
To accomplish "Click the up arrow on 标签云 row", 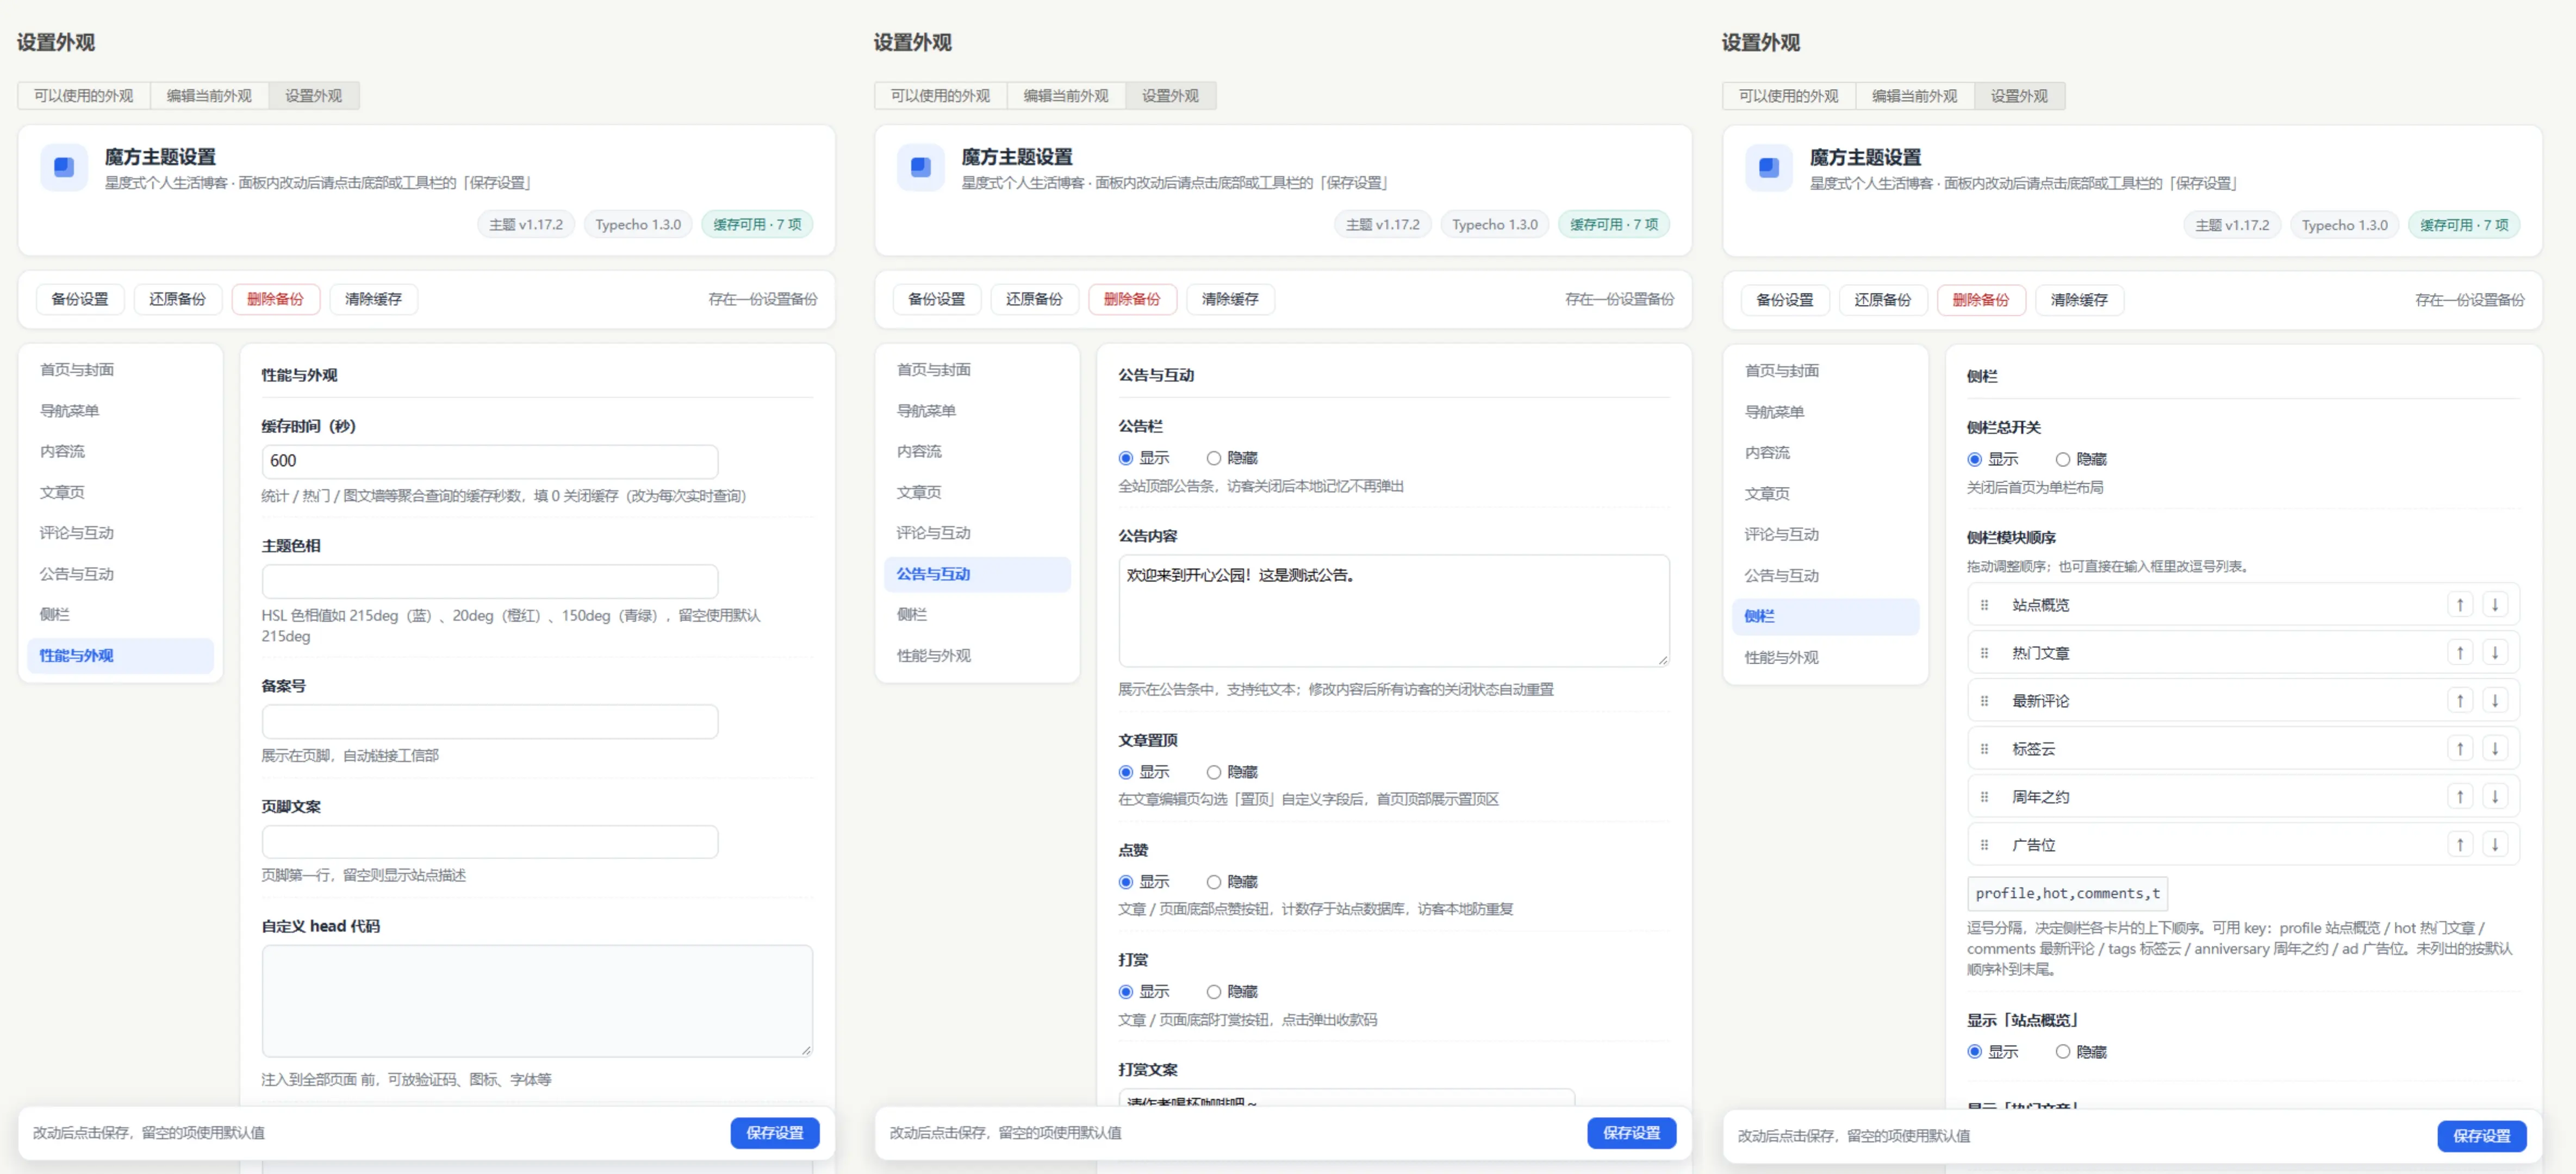I will click(x=2459, y=749).
